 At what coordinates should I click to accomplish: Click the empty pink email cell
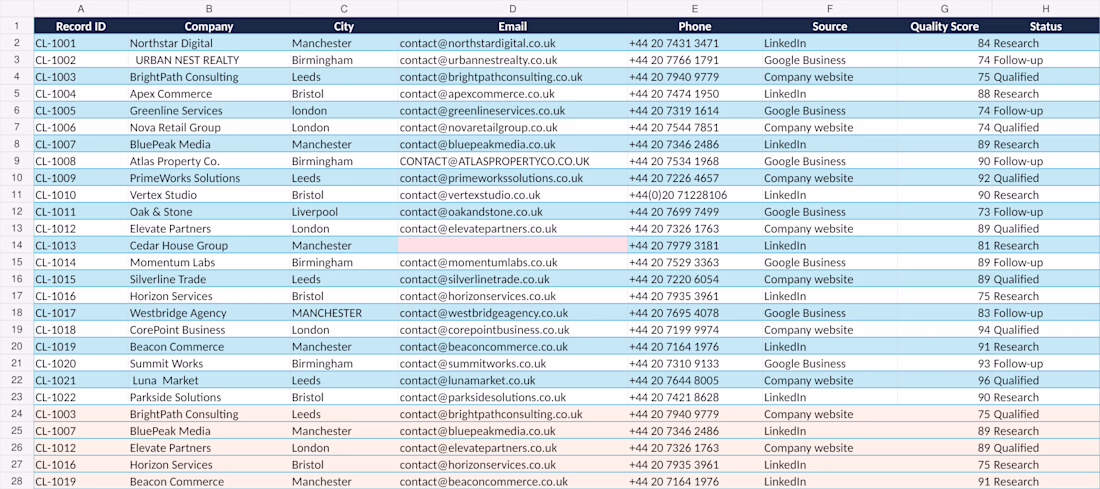coord(513,246)
